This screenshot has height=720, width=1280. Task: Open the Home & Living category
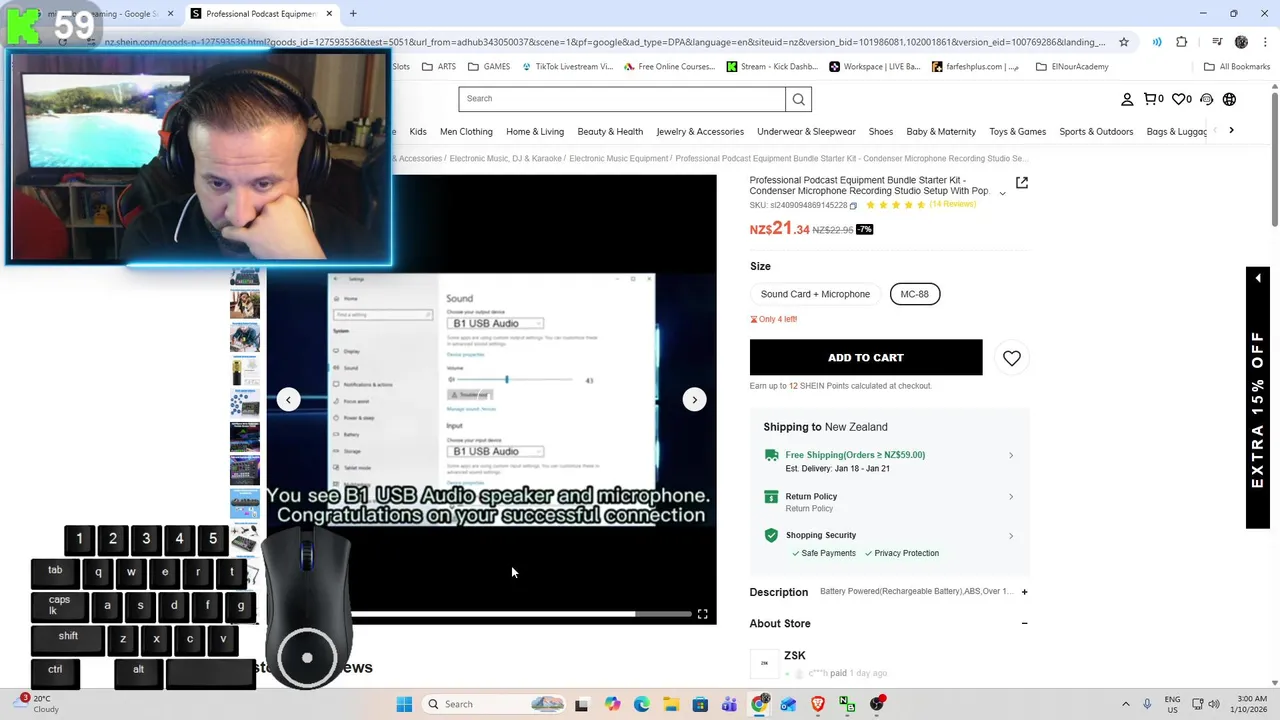(x=535, y=132)
